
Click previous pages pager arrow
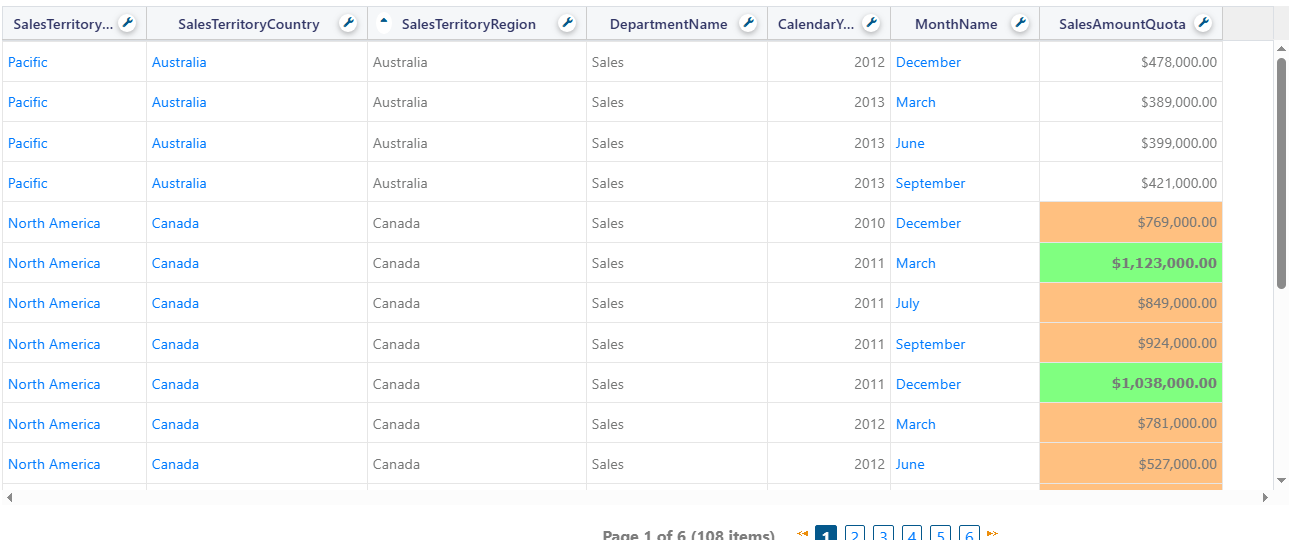(802, 534)
